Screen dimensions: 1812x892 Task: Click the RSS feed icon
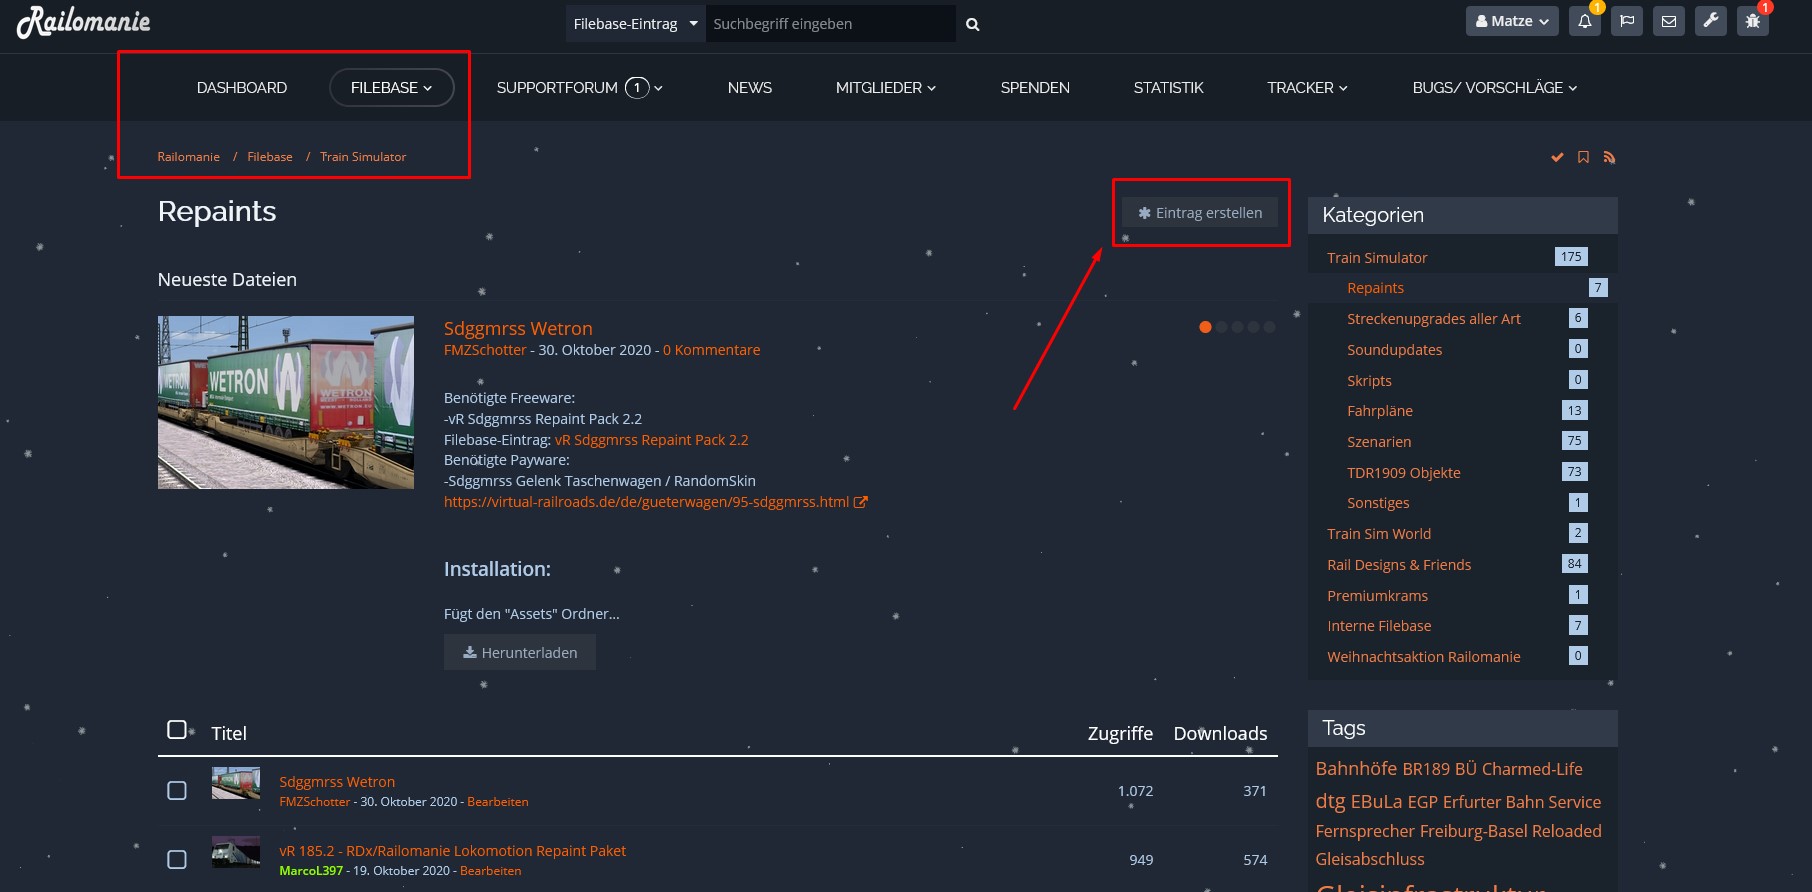click(x=1609, y=157)
